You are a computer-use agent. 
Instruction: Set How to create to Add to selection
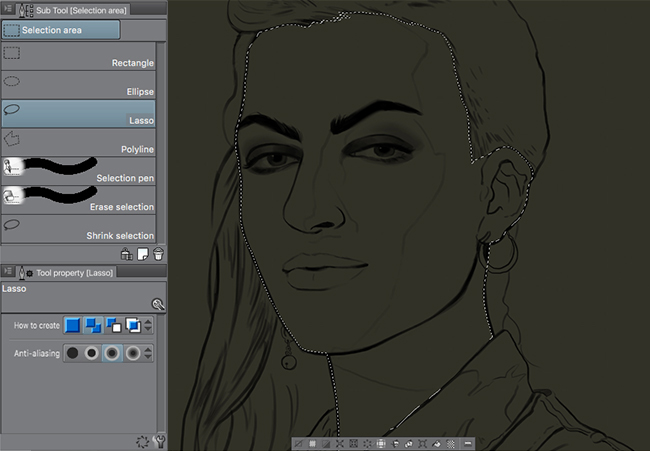tap(93, 325)
